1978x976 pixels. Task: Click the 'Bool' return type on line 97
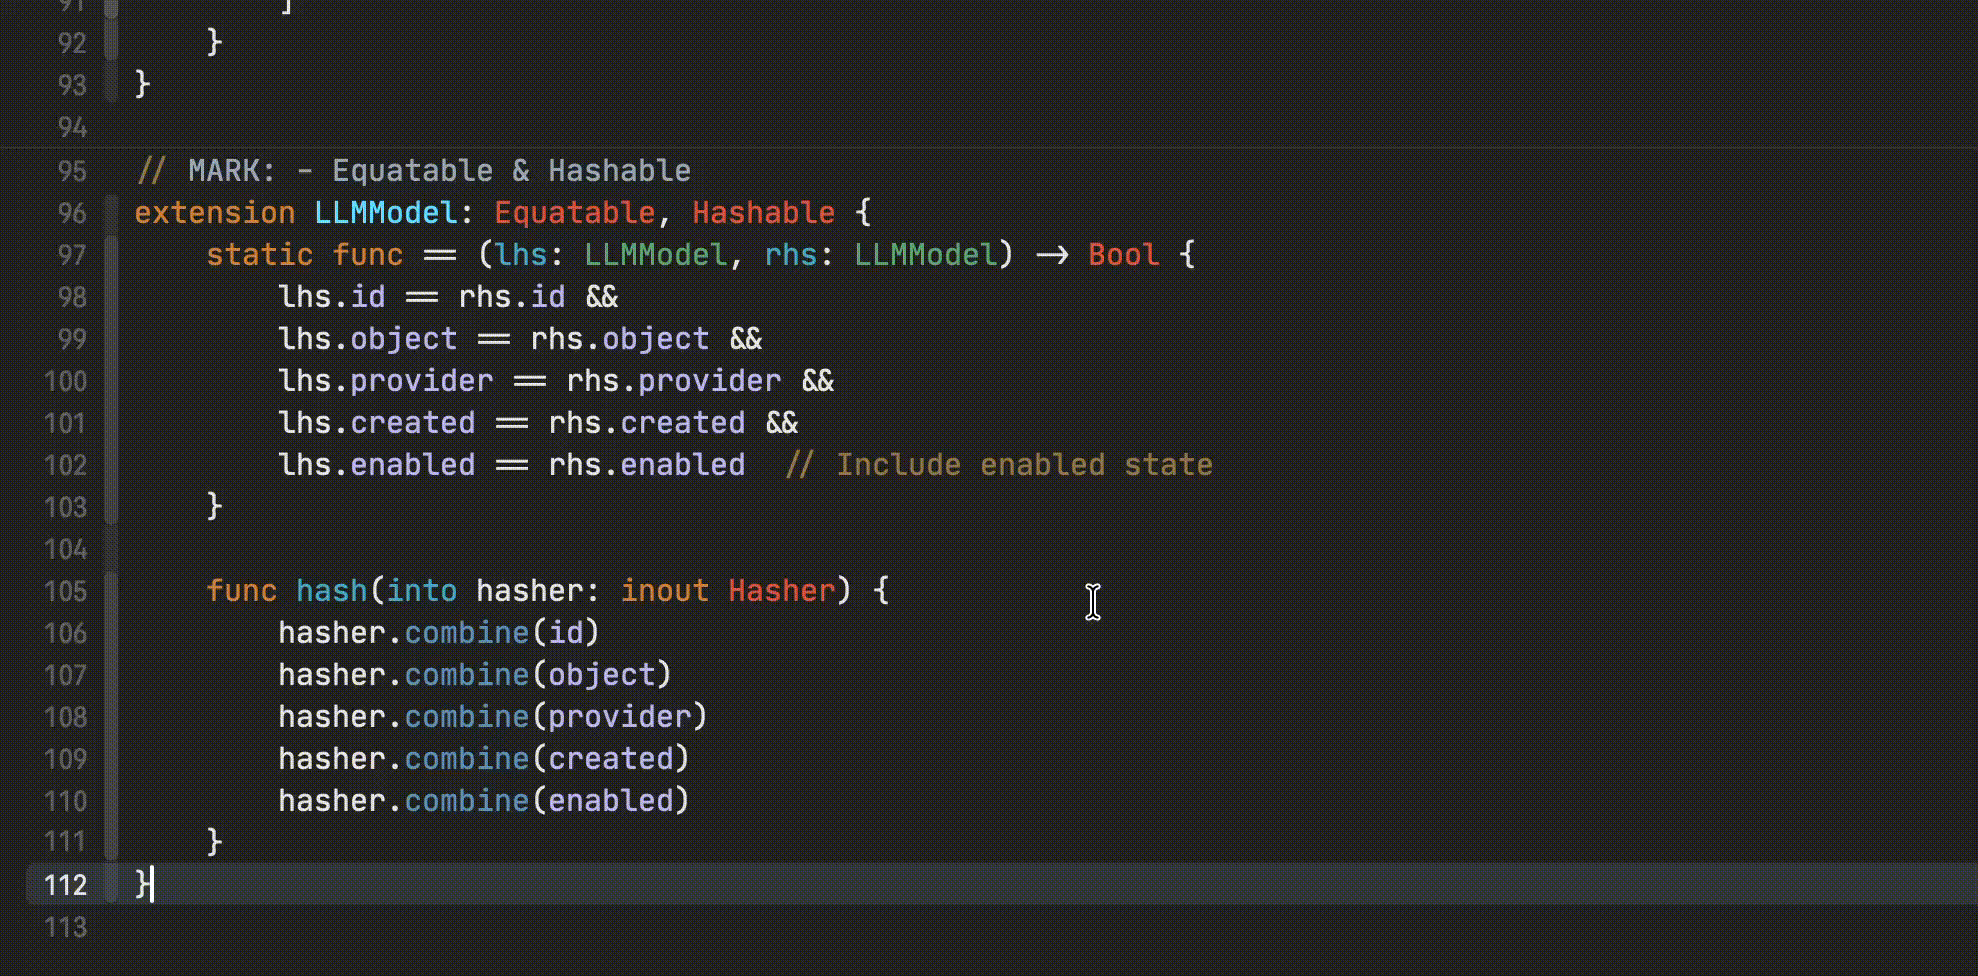point(1124,255)
